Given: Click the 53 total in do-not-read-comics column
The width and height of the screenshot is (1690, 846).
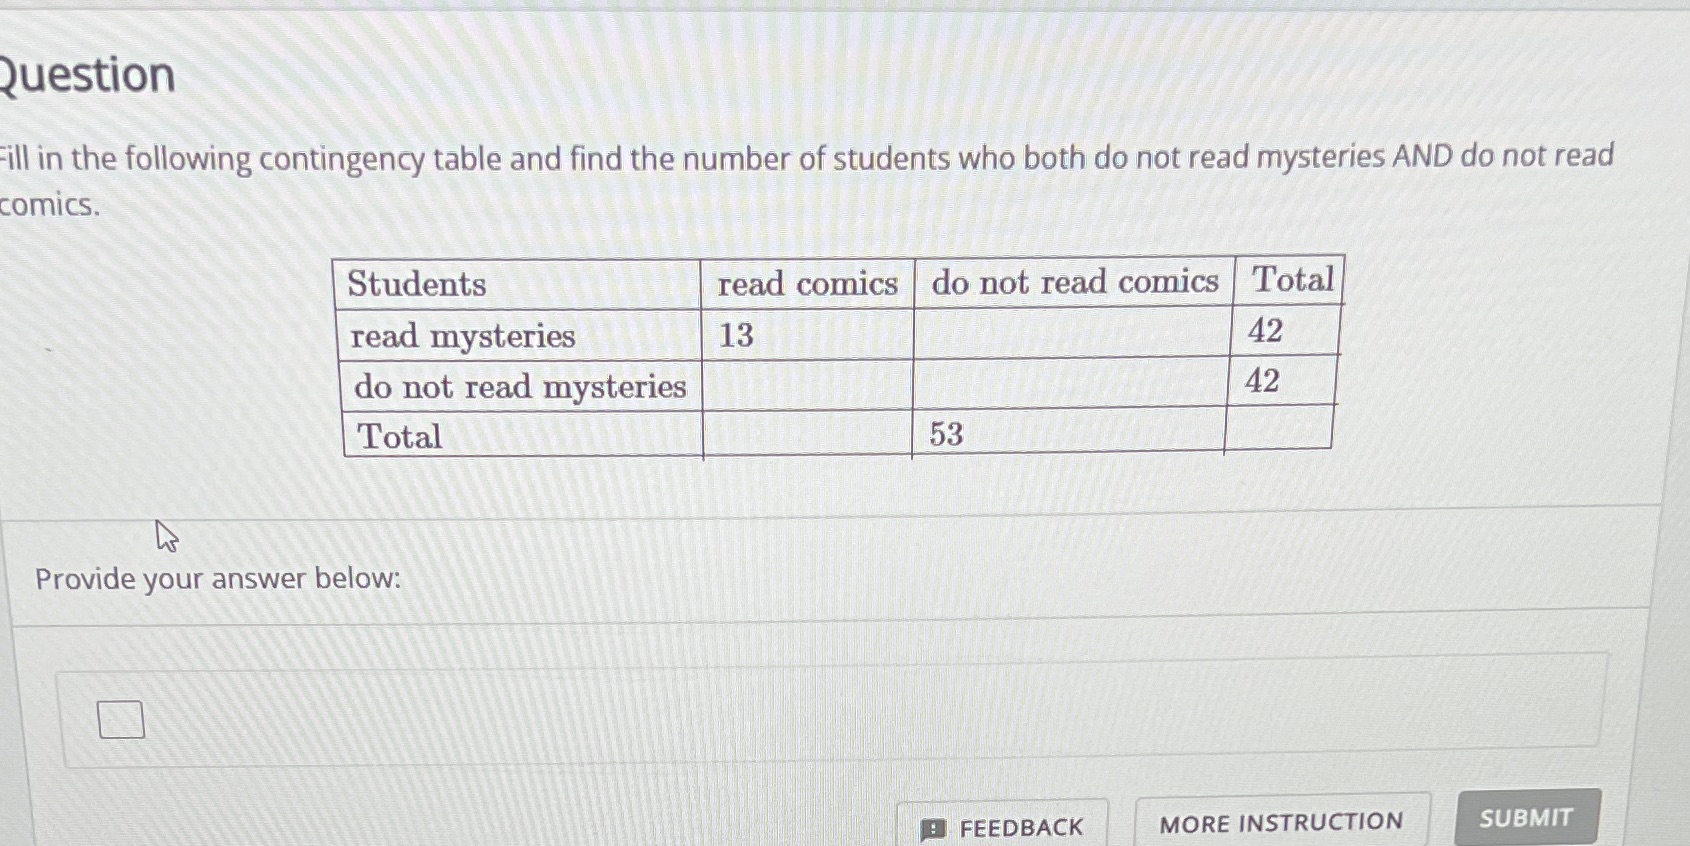Looking at the screenshot, I should click(x=944, y=434).
